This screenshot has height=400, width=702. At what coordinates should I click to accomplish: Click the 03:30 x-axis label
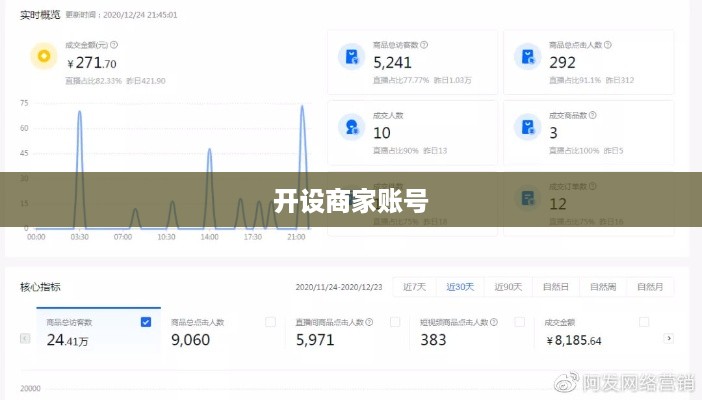80,237
